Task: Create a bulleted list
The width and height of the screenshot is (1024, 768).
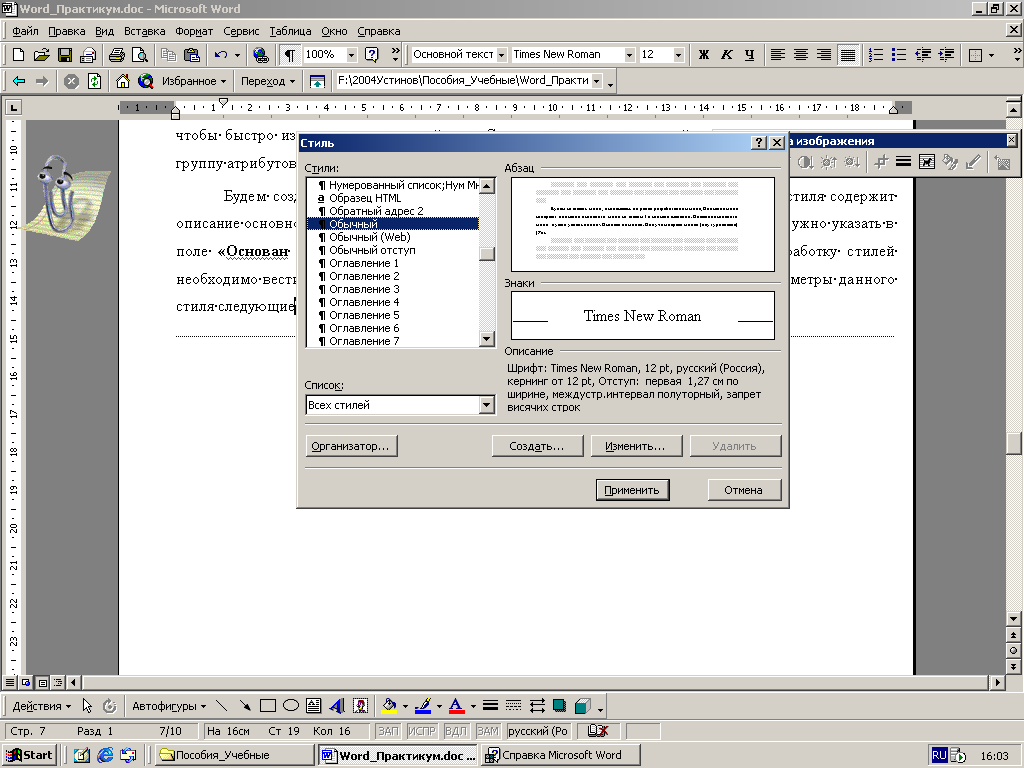Action: [899, 55]
